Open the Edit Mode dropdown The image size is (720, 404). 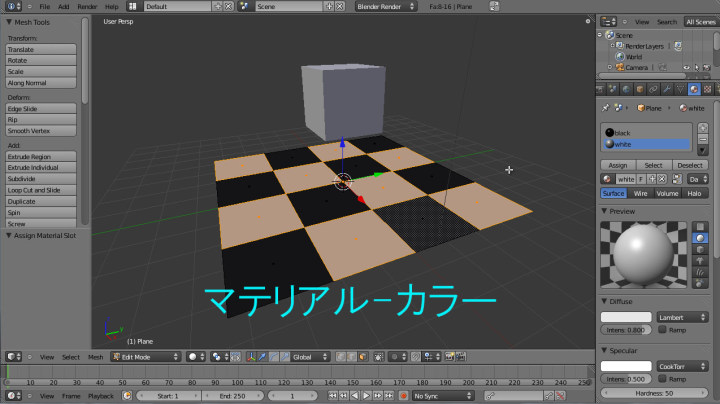(x=145, y=356)
